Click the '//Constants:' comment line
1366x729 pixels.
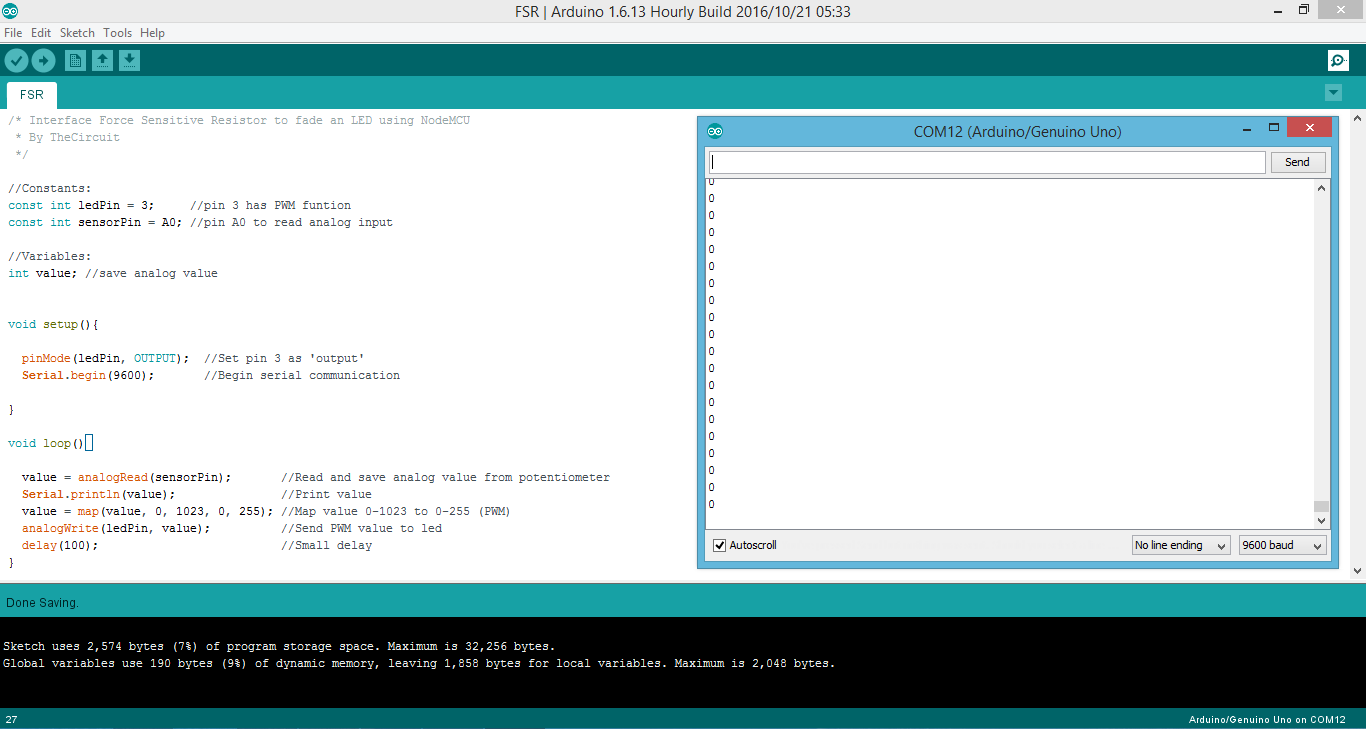click(49, 188)
